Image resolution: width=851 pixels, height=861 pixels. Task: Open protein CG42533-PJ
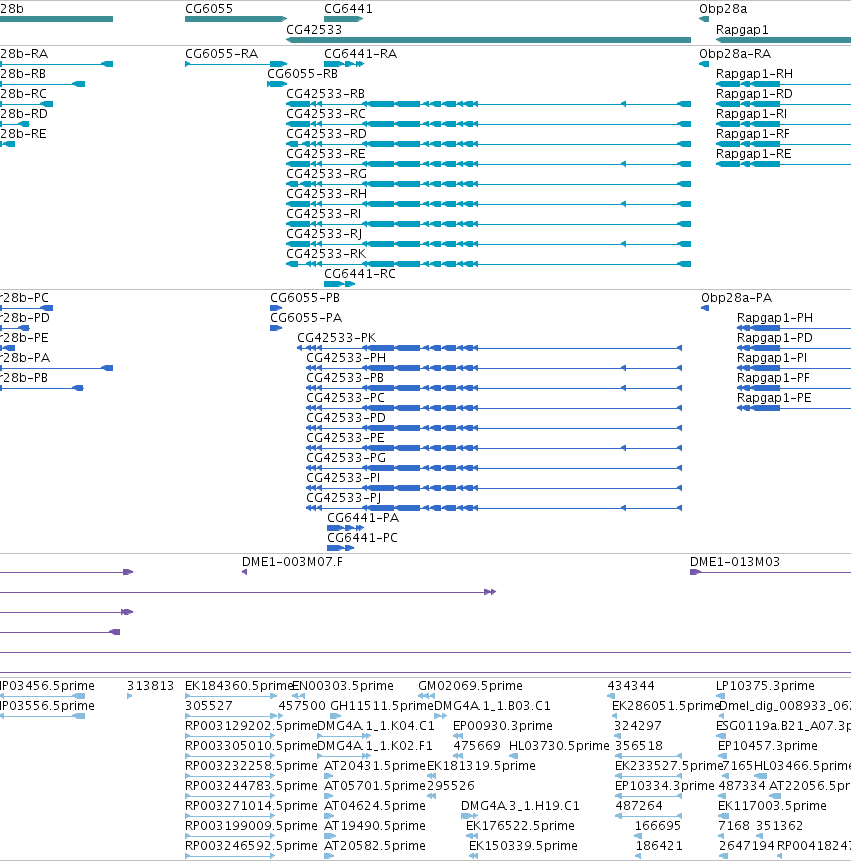click(x=343, y=497)
